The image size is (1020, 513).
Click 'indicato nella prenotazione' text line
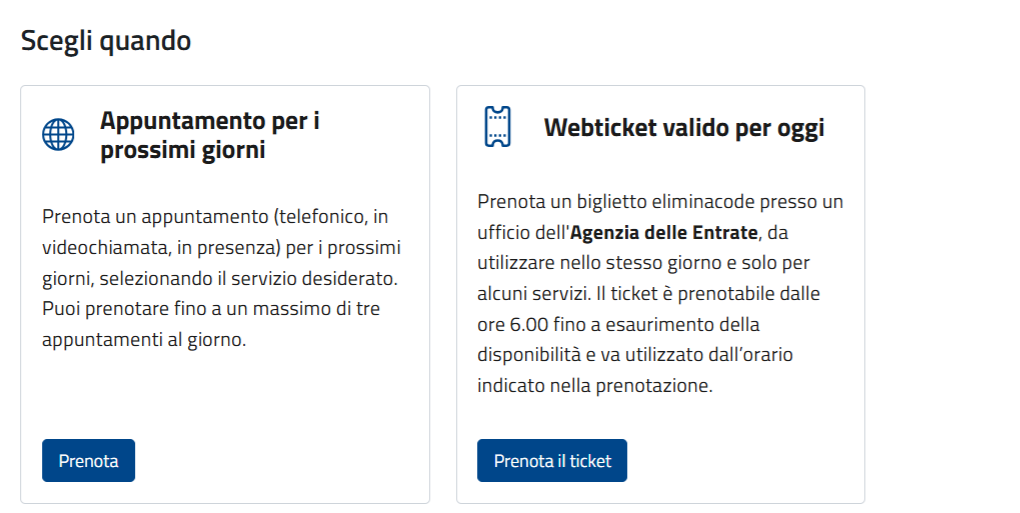click(595, 386)
